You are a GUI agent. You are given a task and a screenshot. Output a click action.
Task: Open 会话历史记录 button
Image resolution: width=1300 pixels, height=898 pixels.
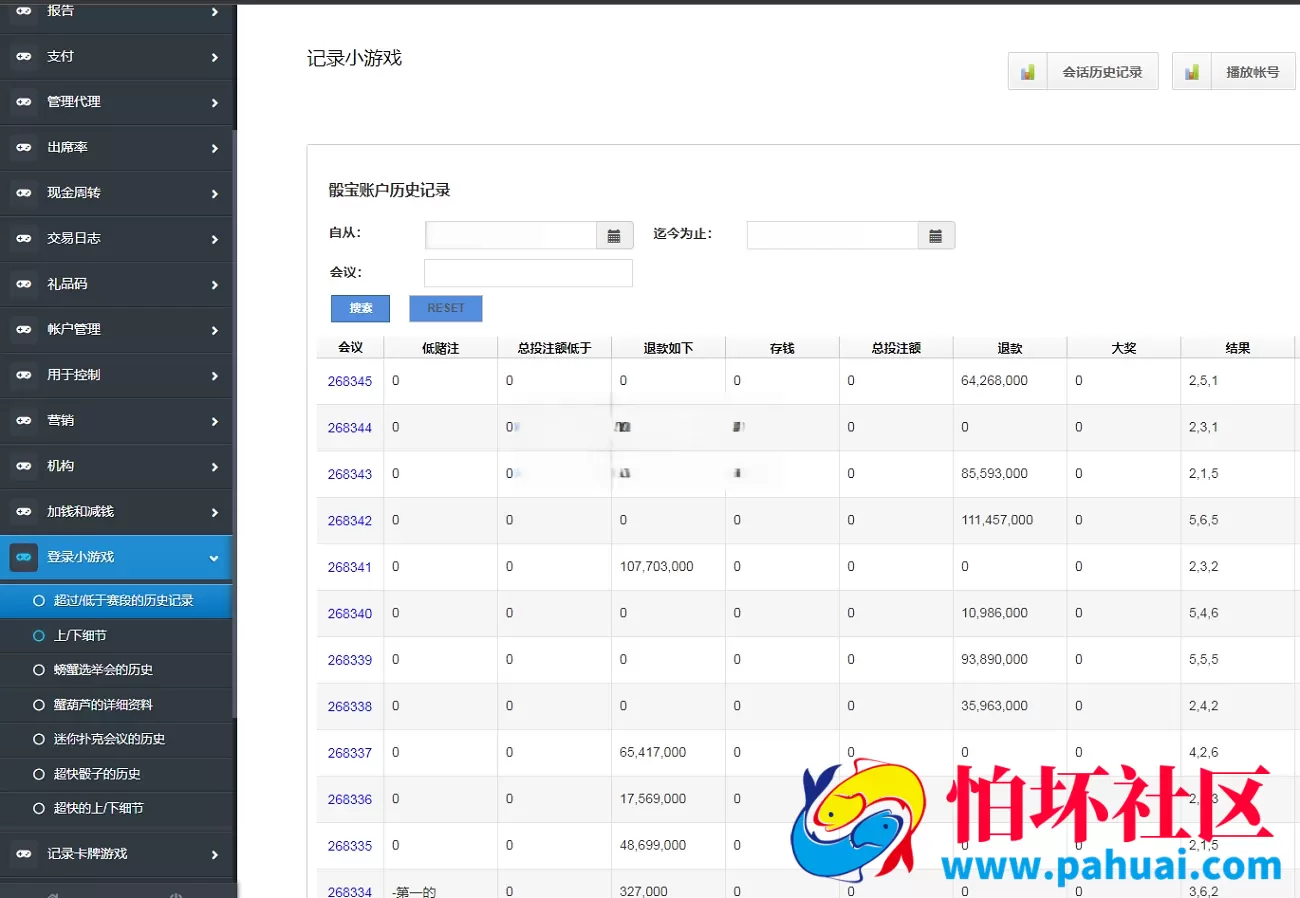tap(1083, 72)
